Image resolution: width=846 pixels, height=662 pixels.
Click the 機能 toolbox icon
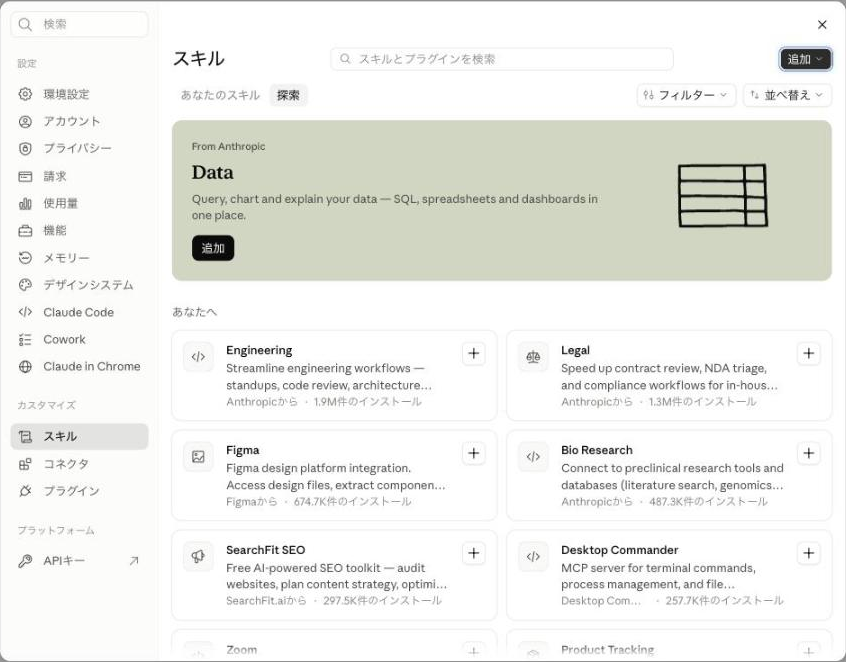coord(25,230)
